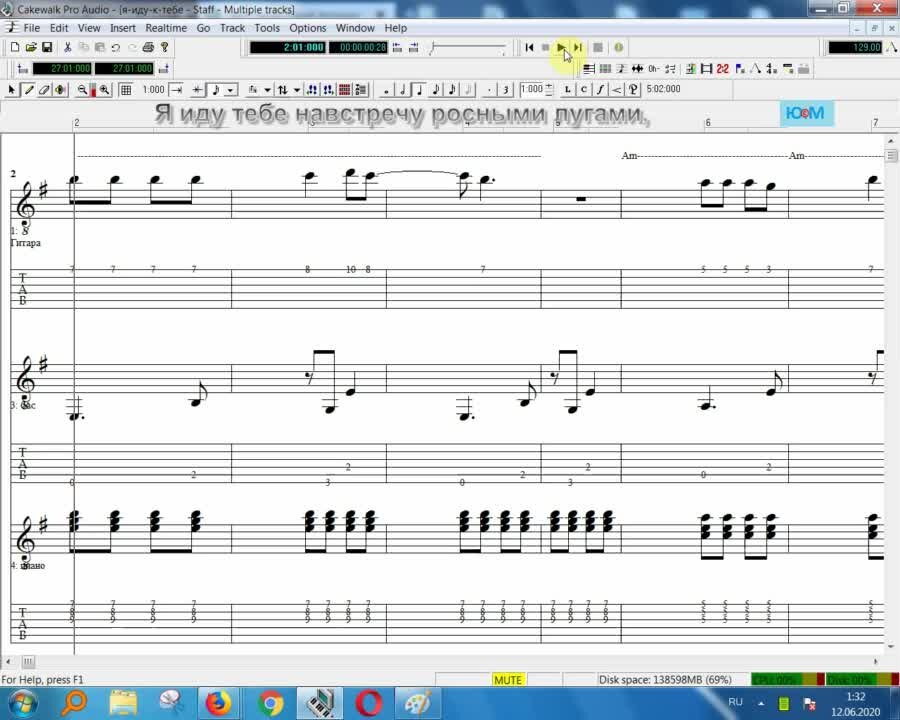This screenshot has height=720, width=900.
Task: Enable the Chord (C) entry mode
Action: [x=583, y=90]
